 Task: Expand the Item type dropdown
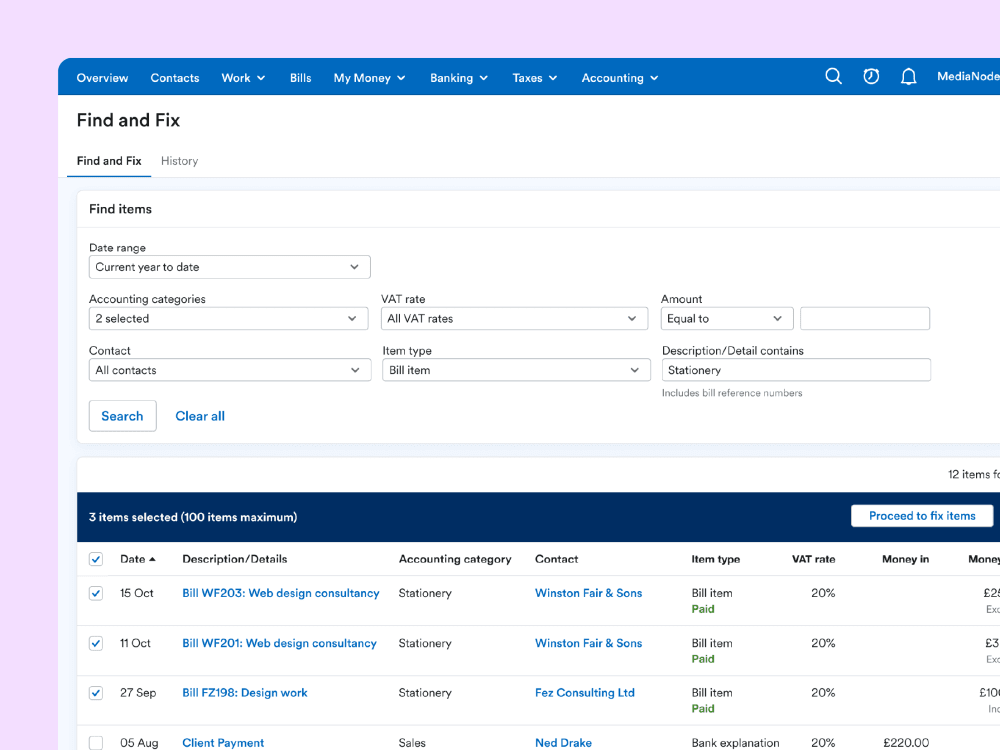(x=514, y=370)
